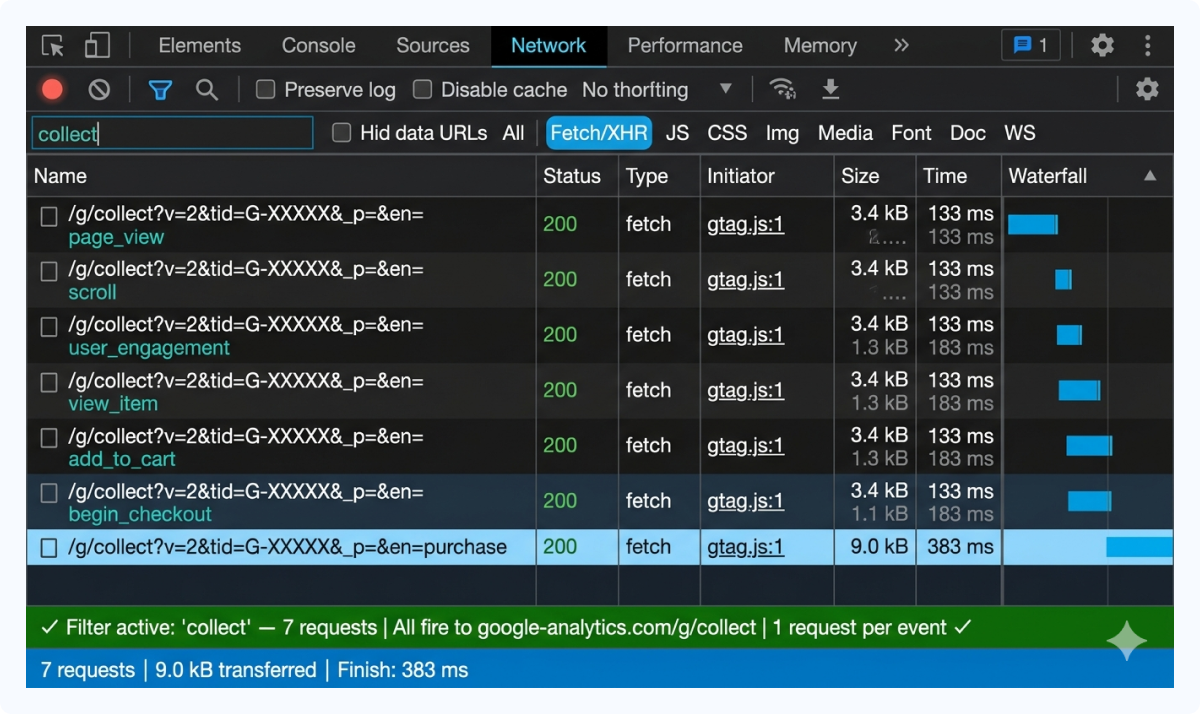Open the Memory tab

point(820,46)
